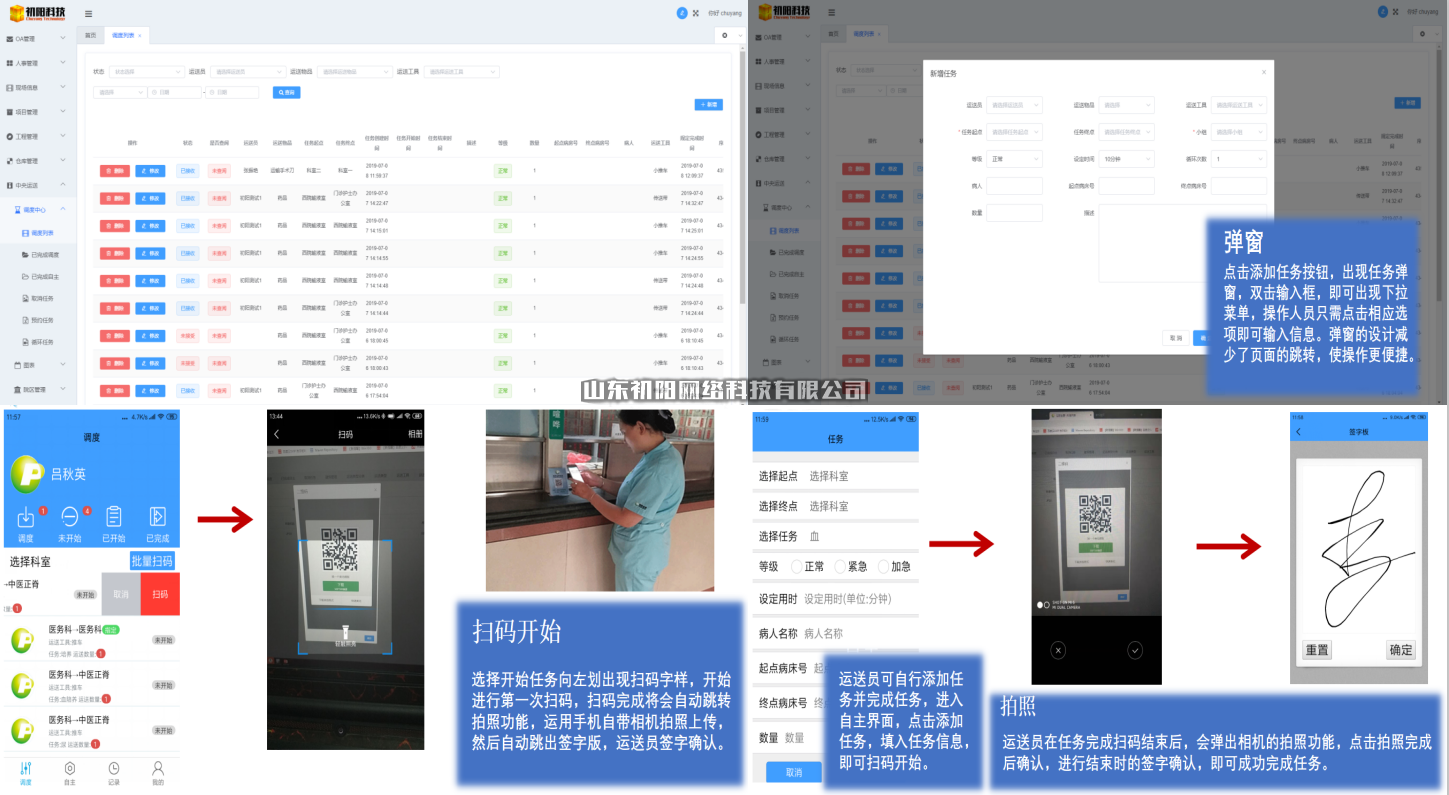The height and width of the screenshot is (795, 1449).
Task: Tap the 已开始 clipboard icon on phone screen
Action: click(x=114, y=517)
